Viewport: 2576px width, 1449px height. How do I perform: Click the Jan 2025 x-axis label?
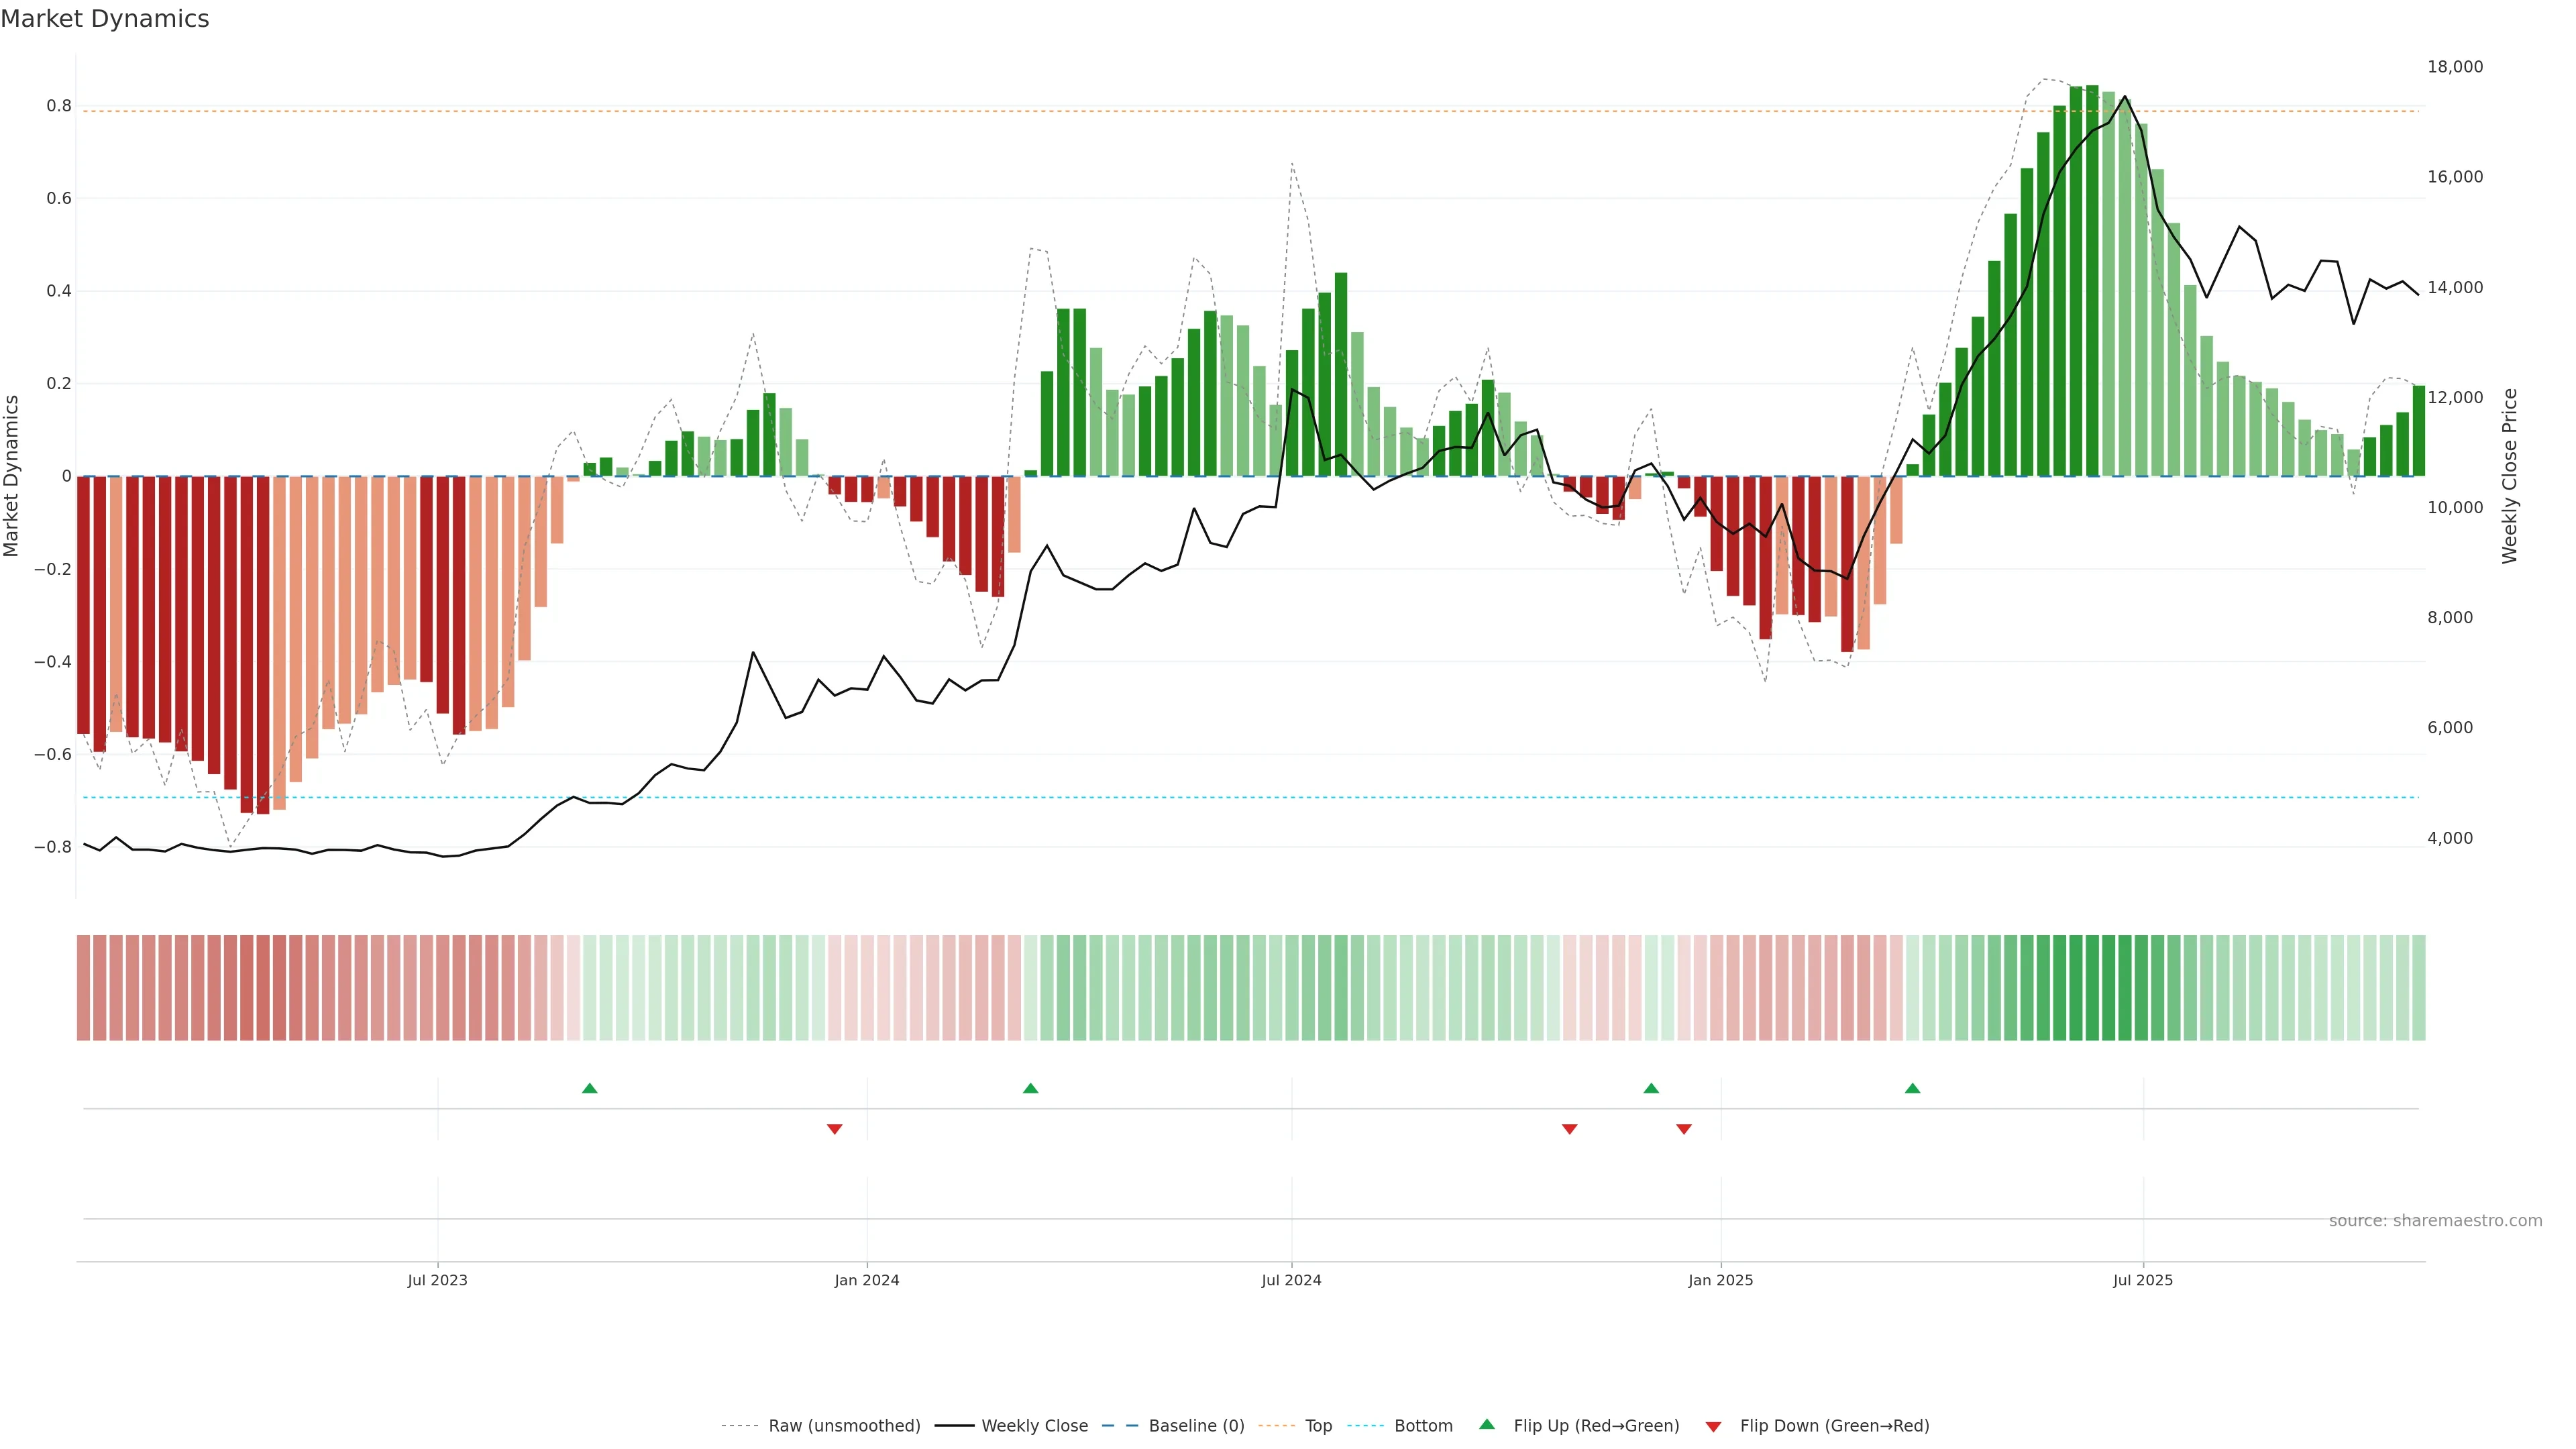click(x=1720, y=1280)
